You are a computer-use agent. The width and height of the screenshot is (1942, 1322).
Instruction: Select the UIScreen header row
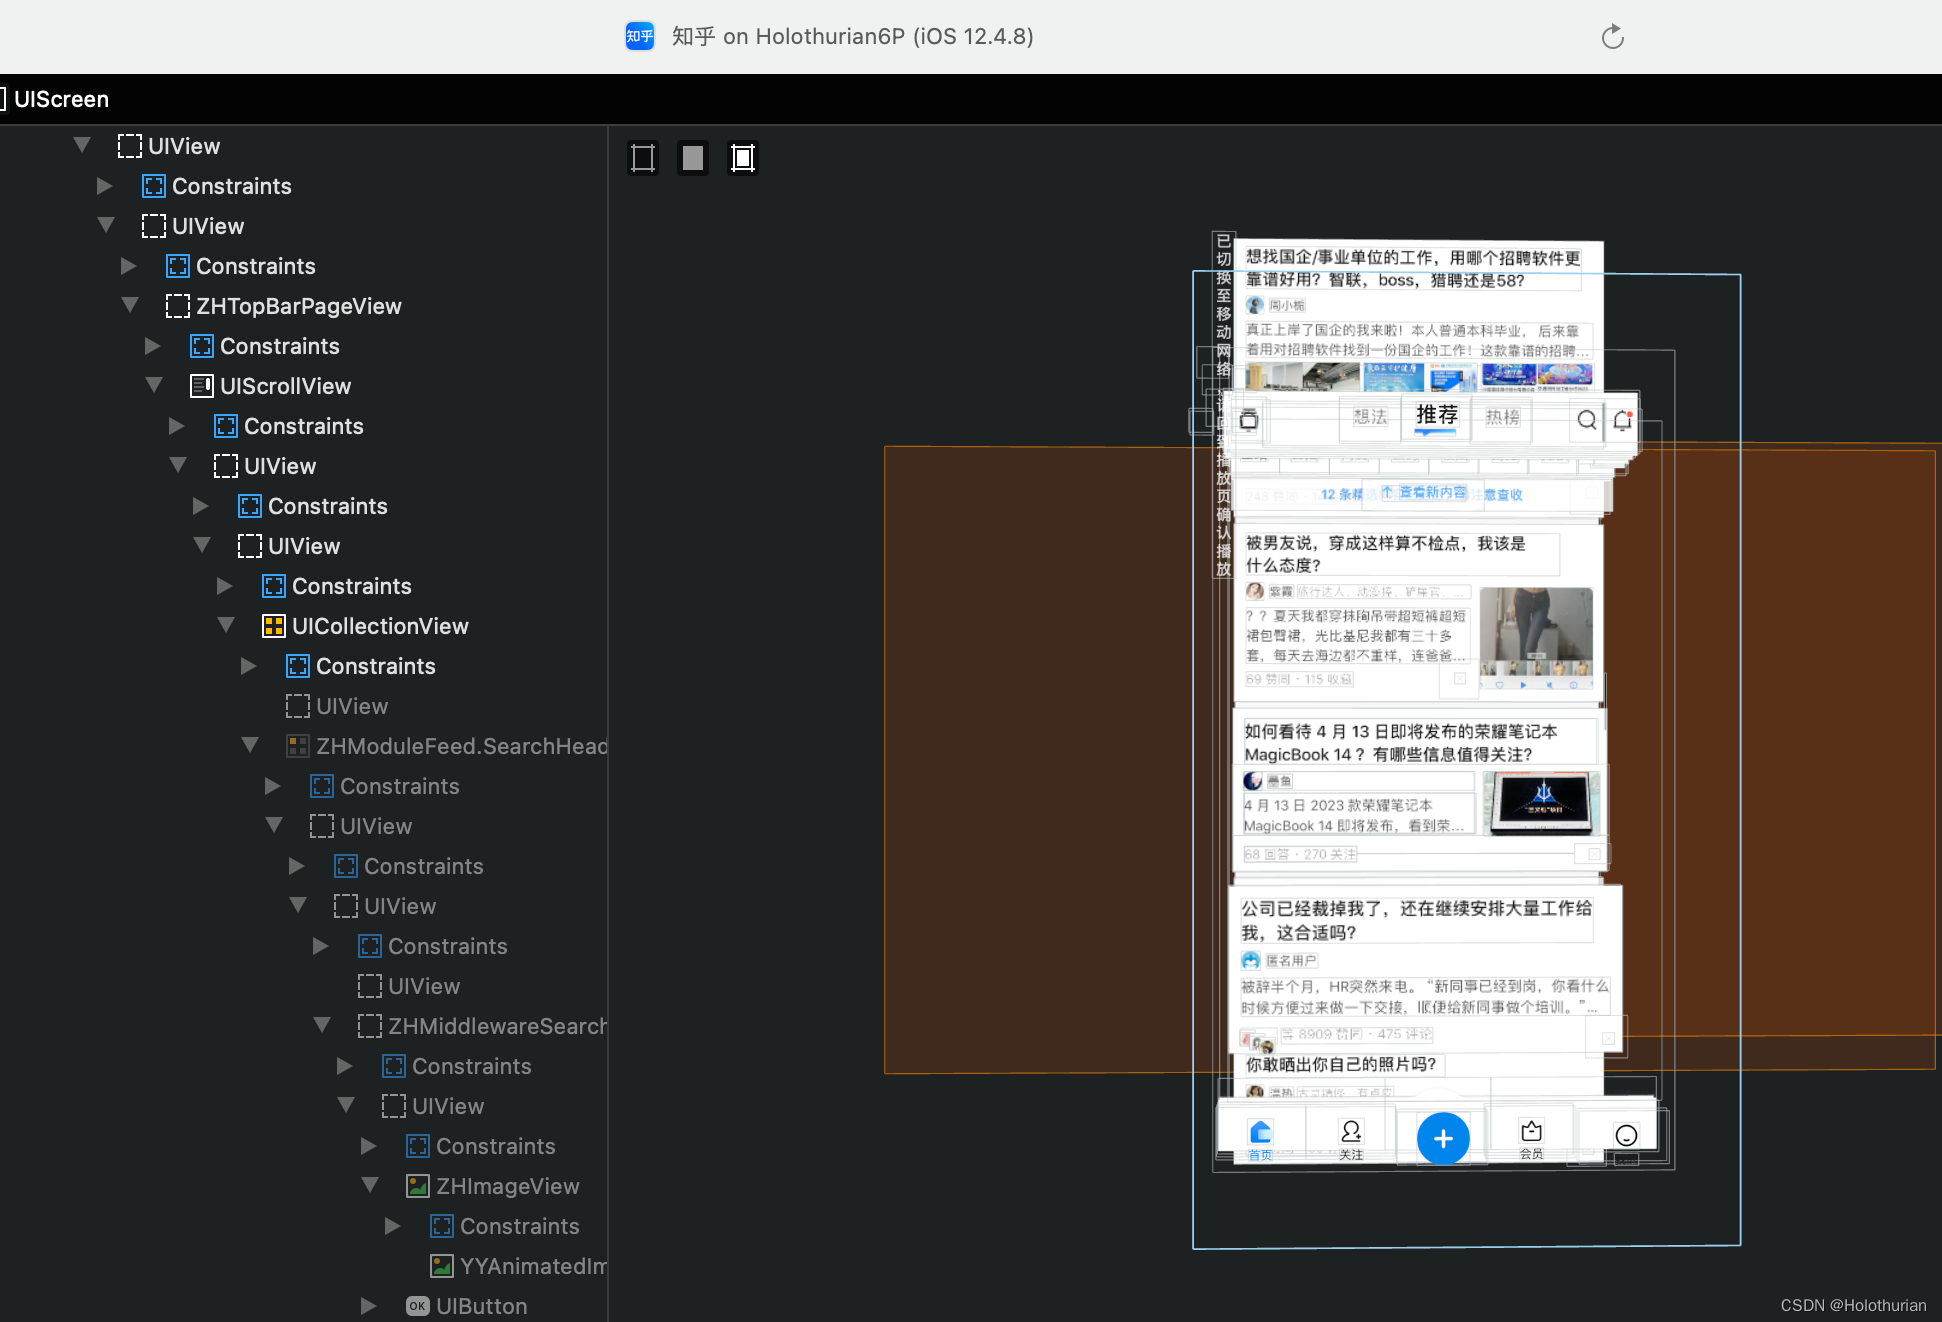(x=60, y=99)
